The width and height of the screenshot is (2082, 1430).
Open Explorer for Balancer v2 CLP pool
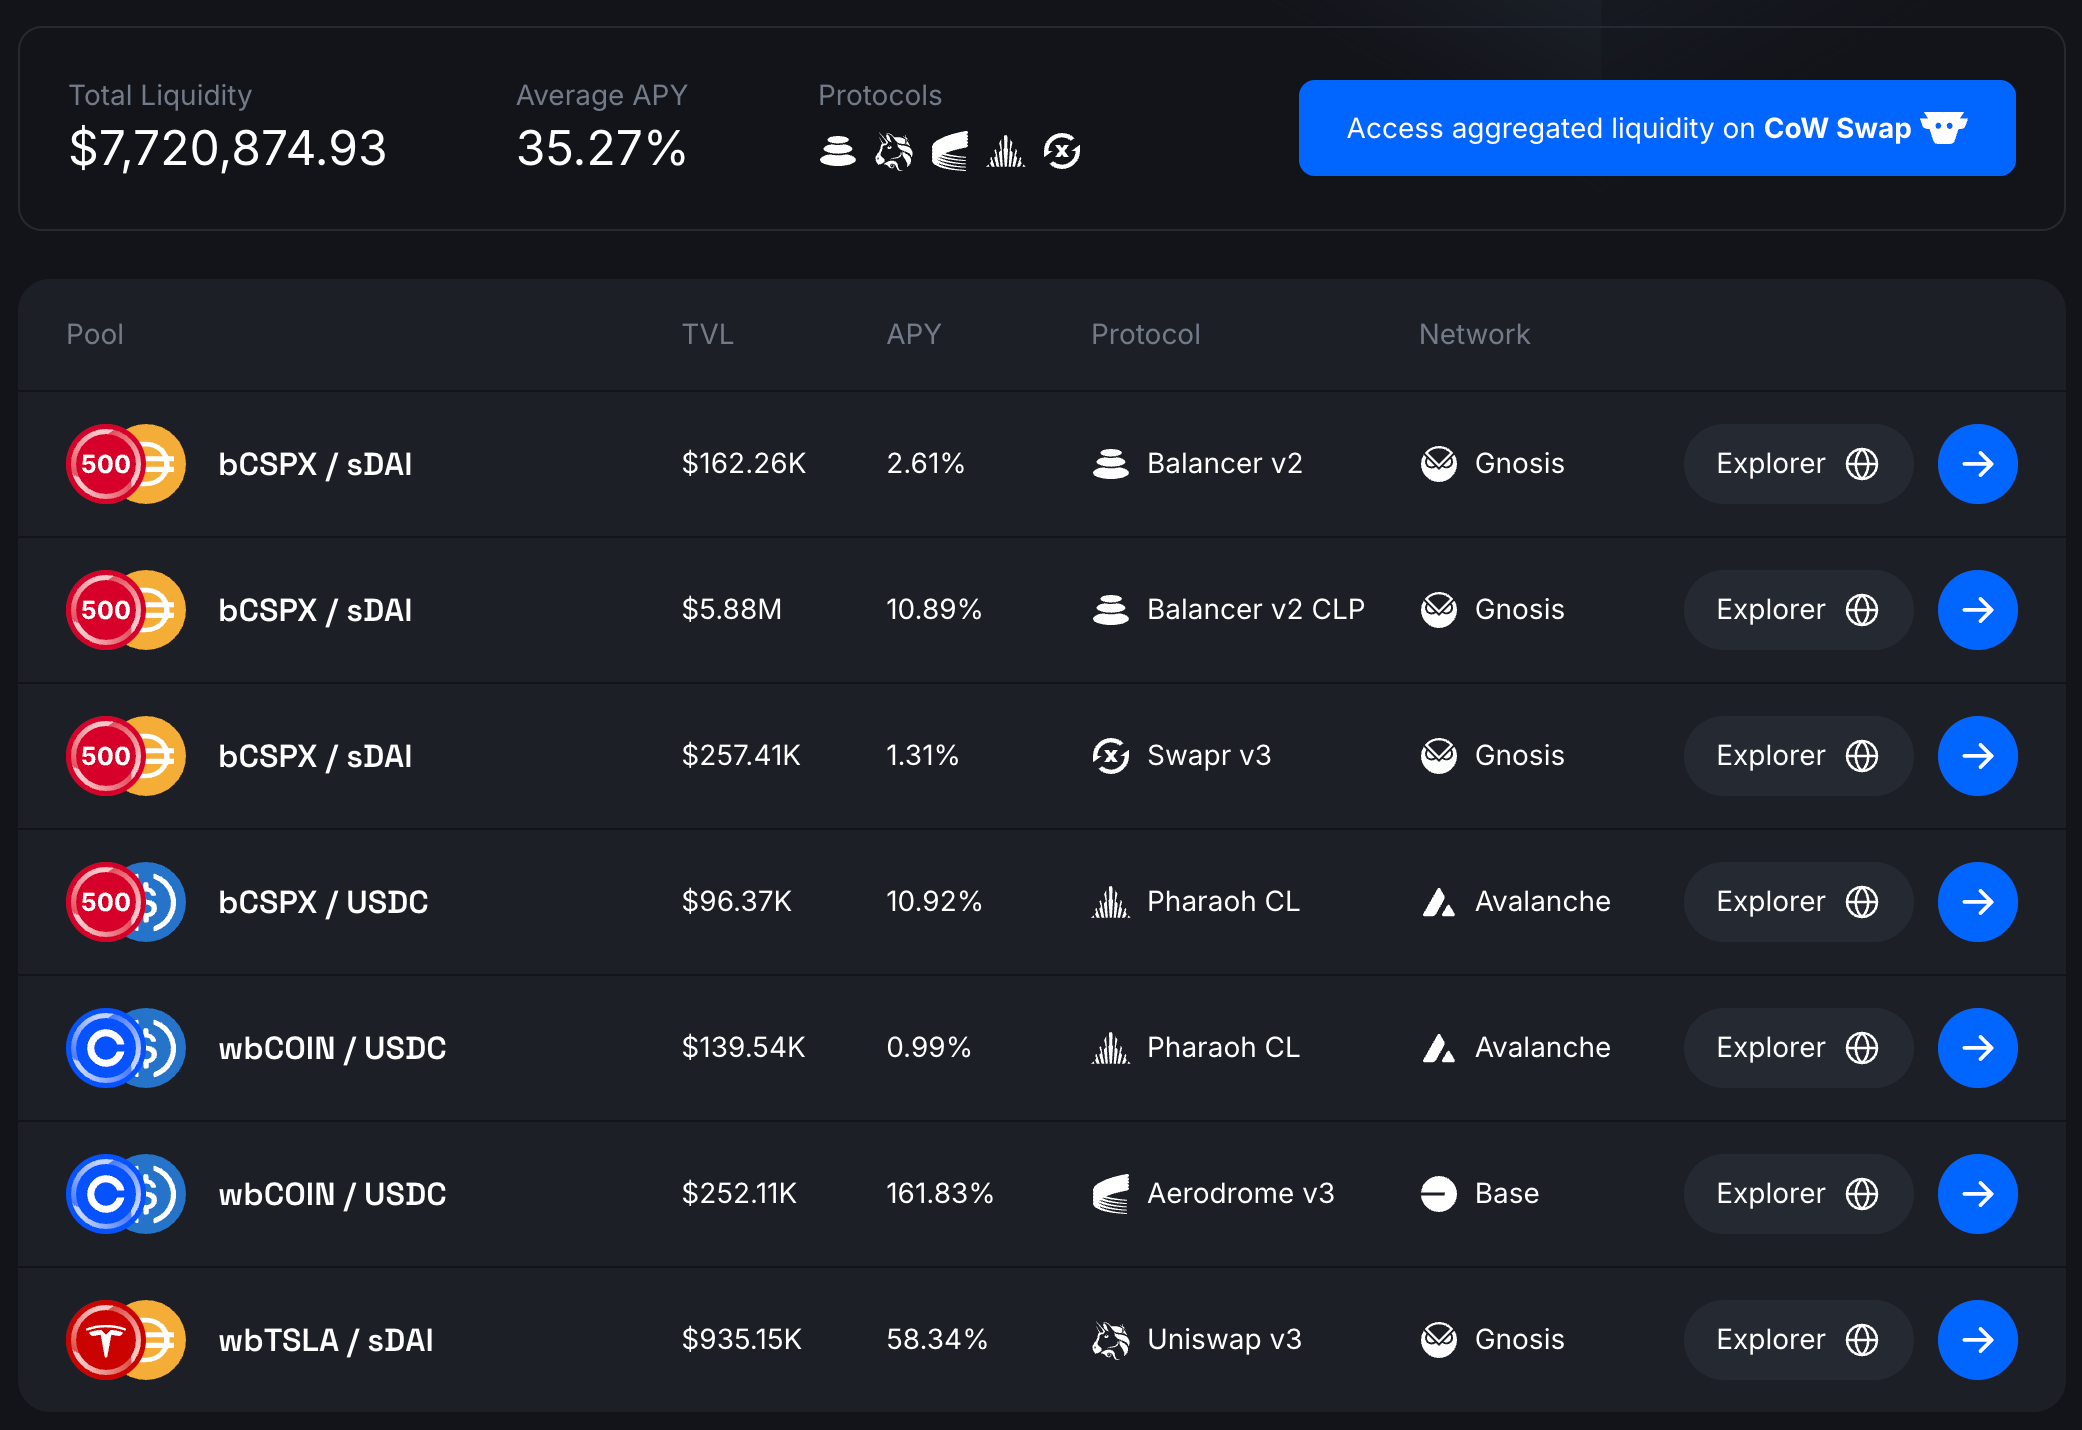pyautogui.click(x=1798, y=610)
